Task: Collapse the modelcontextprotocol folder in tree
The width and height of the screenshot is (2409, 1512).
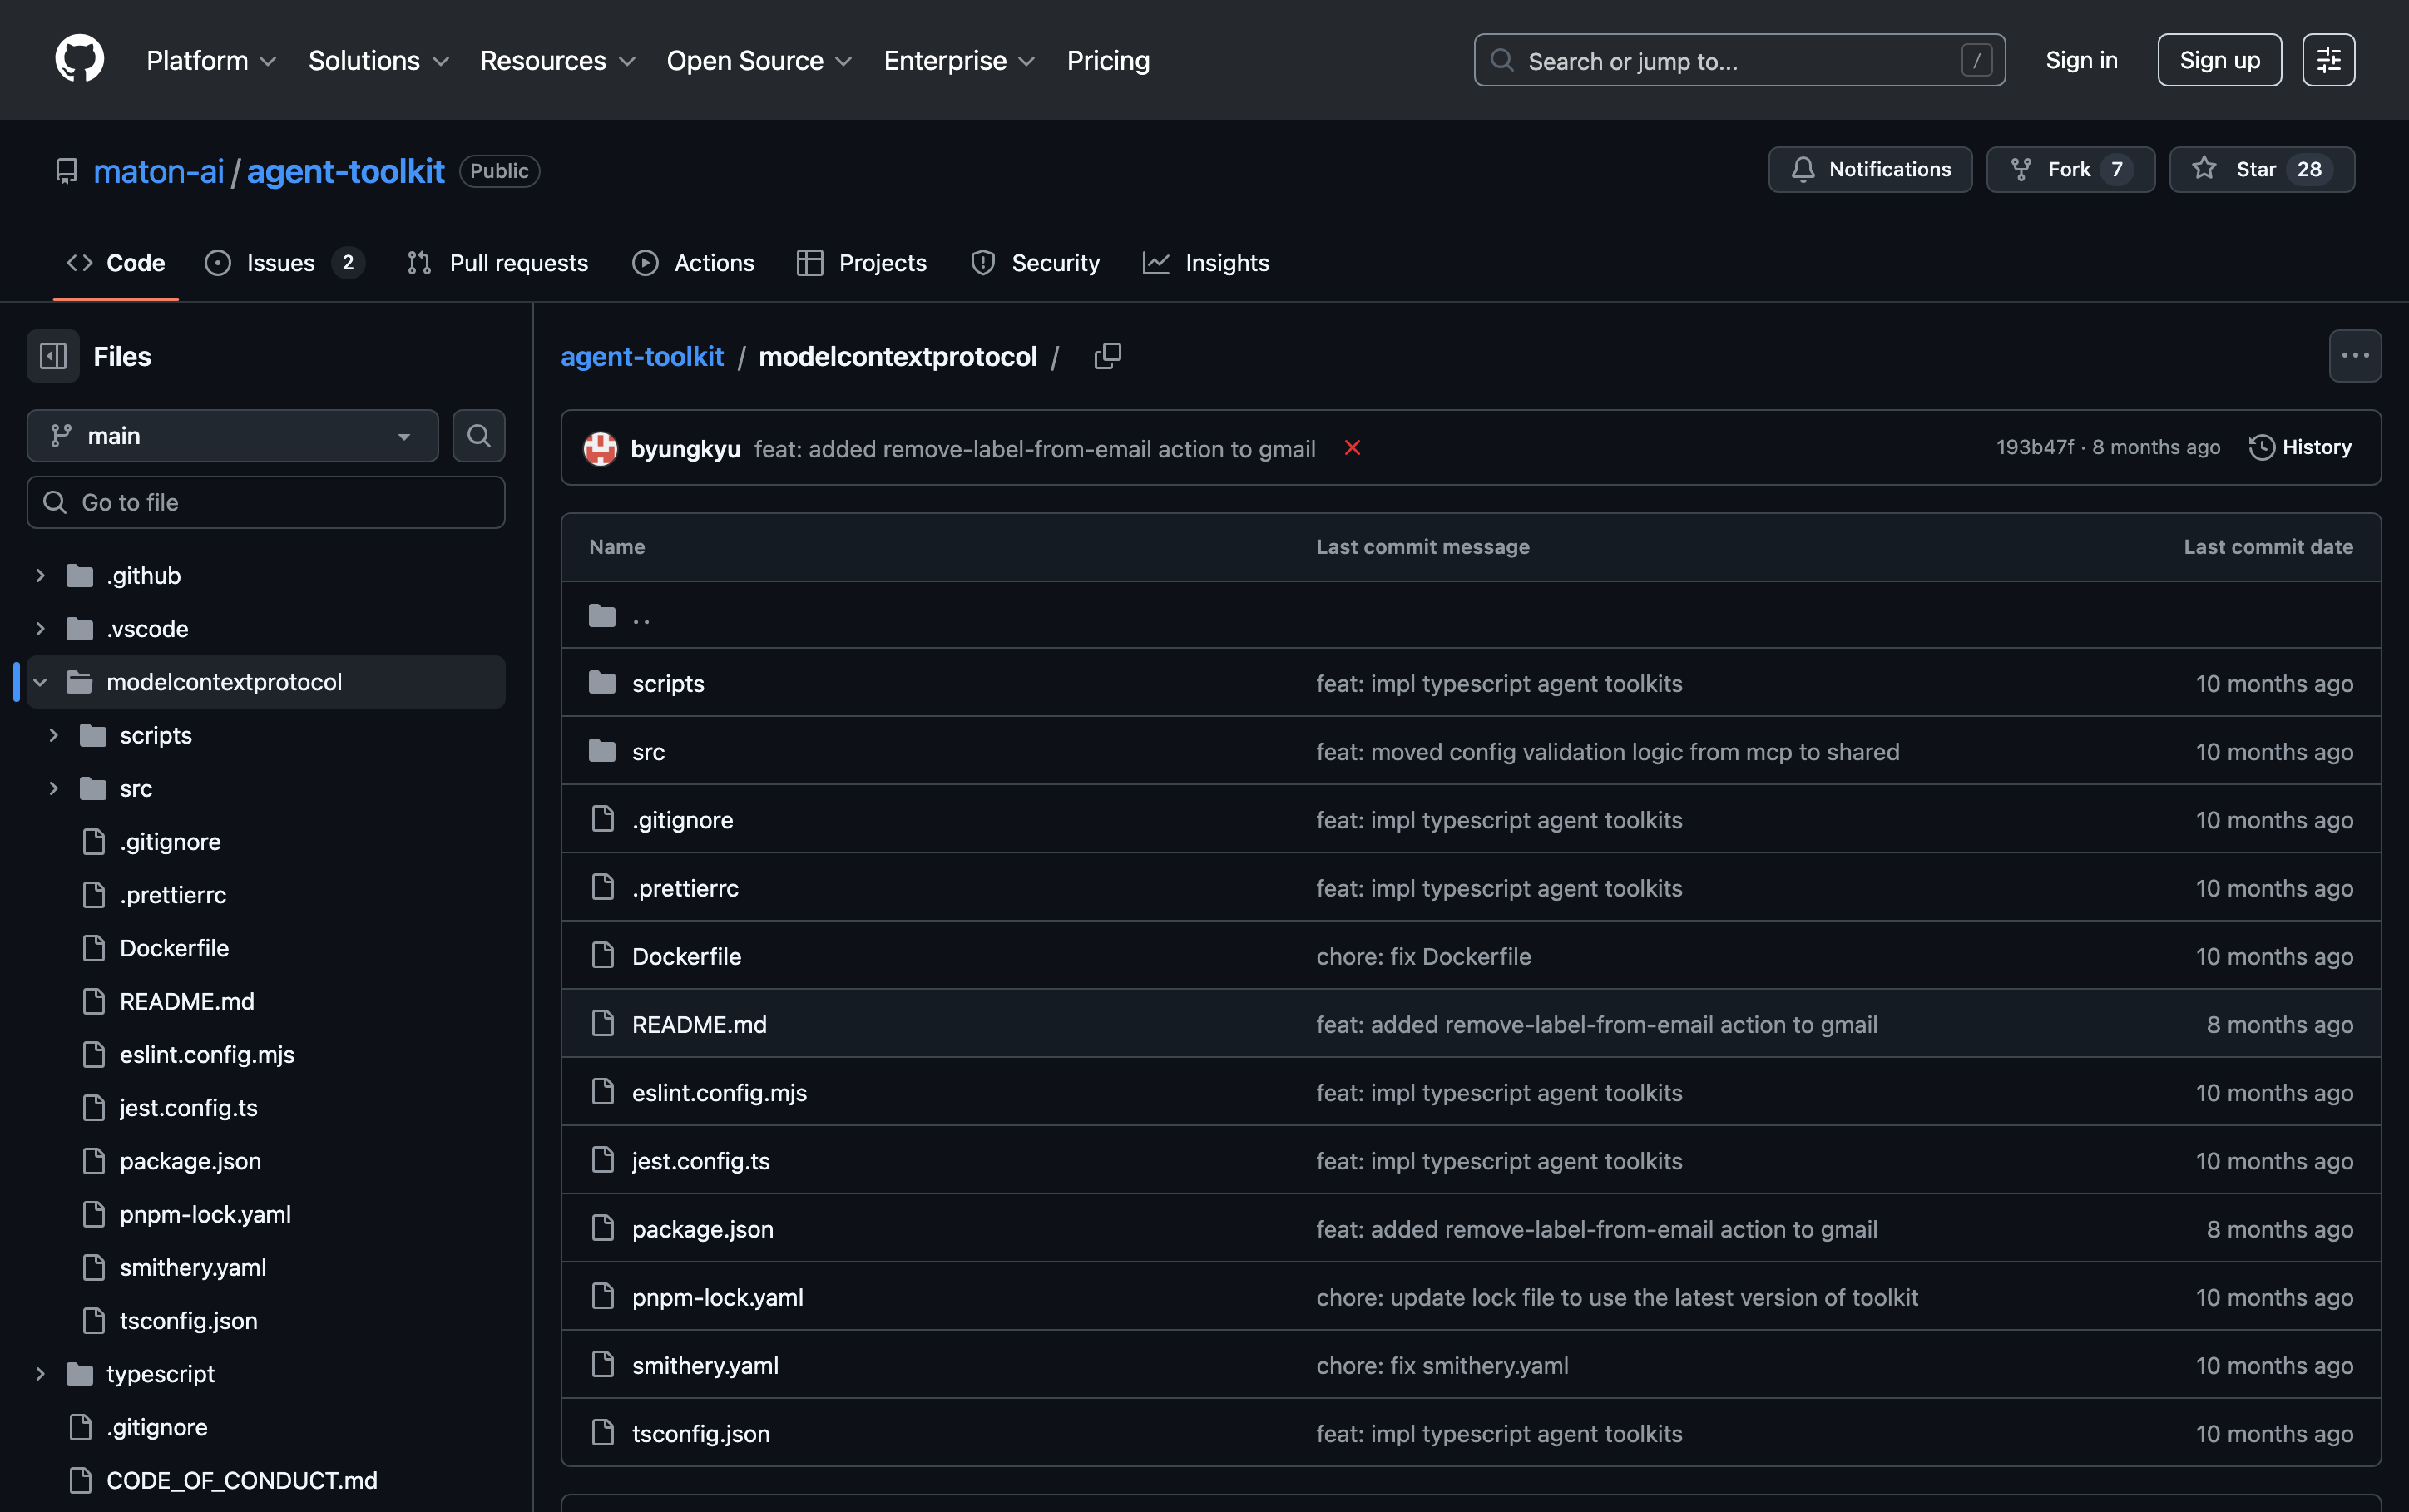Action: pos(41,682)
